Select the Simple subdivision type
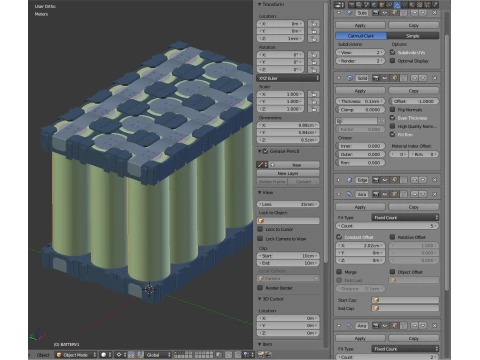 [413, 36]
